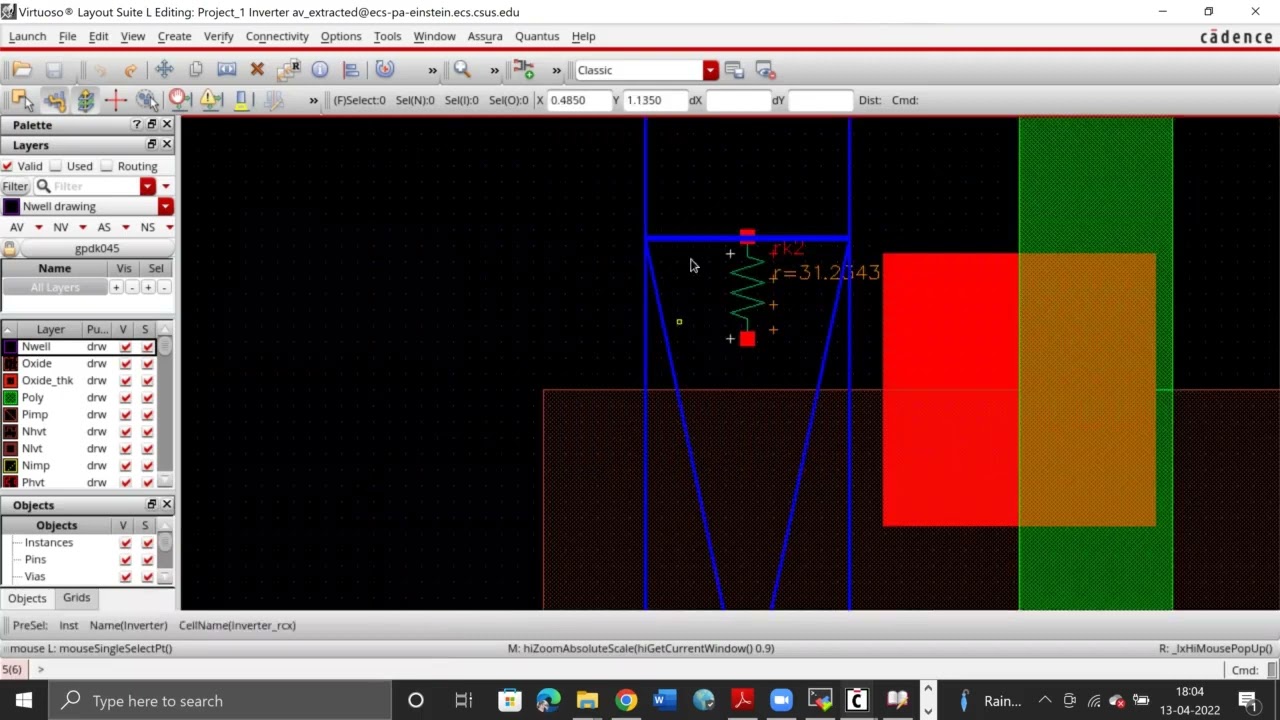Click the gpdk045 library button
The image size is (1280, 720).
pyautogui.click(x=97, y=248)
